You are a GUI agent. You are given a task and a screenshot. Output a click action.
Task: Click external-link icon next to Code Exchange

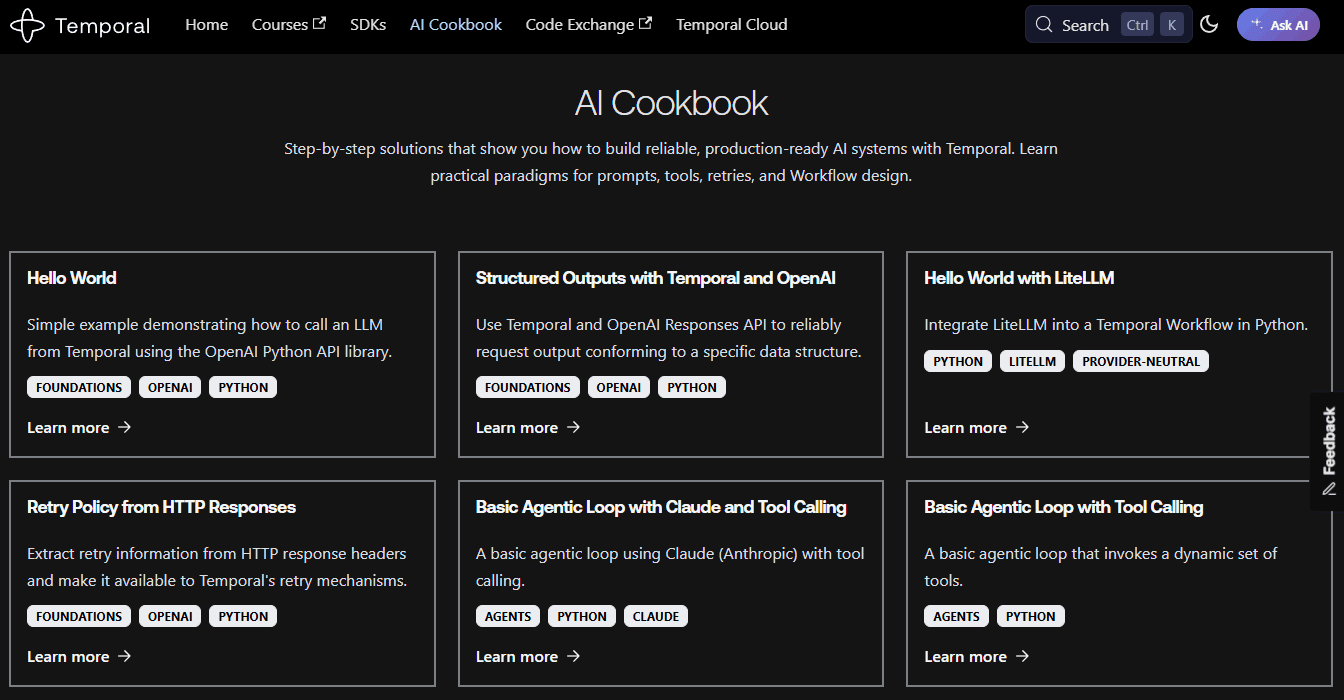(645, 23)
